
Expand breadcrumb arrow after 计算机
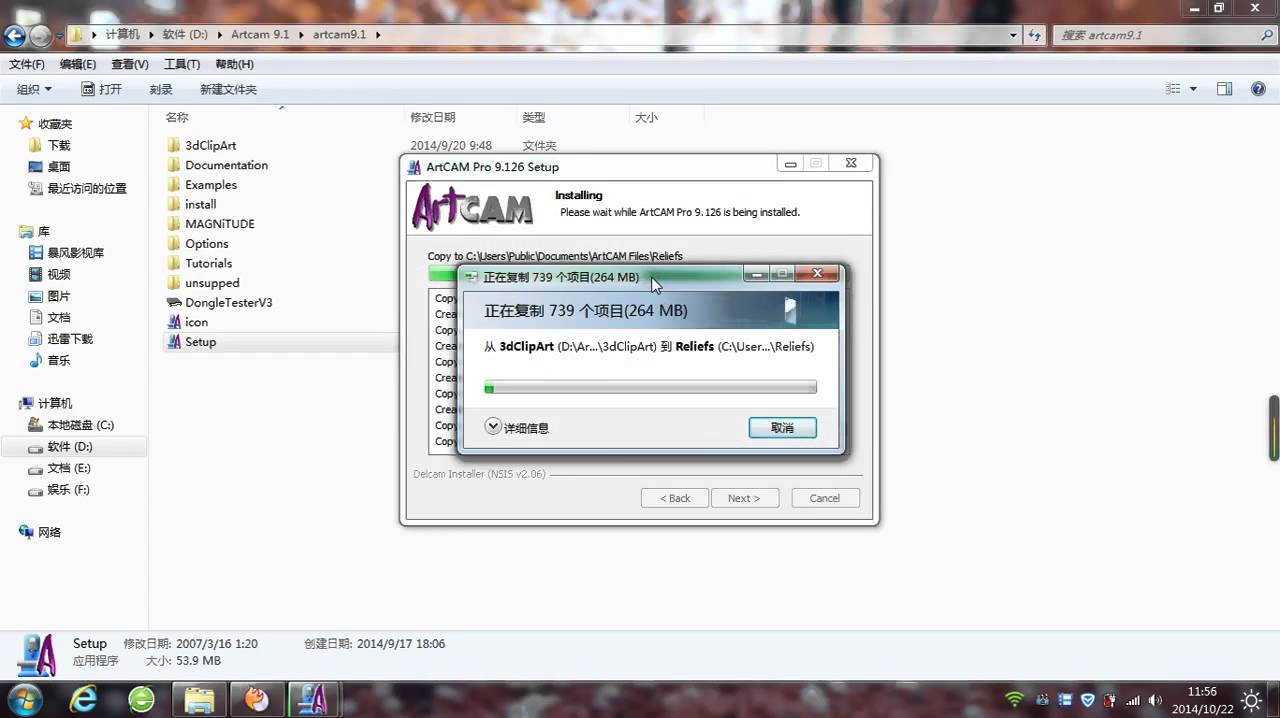coord(153,35)
